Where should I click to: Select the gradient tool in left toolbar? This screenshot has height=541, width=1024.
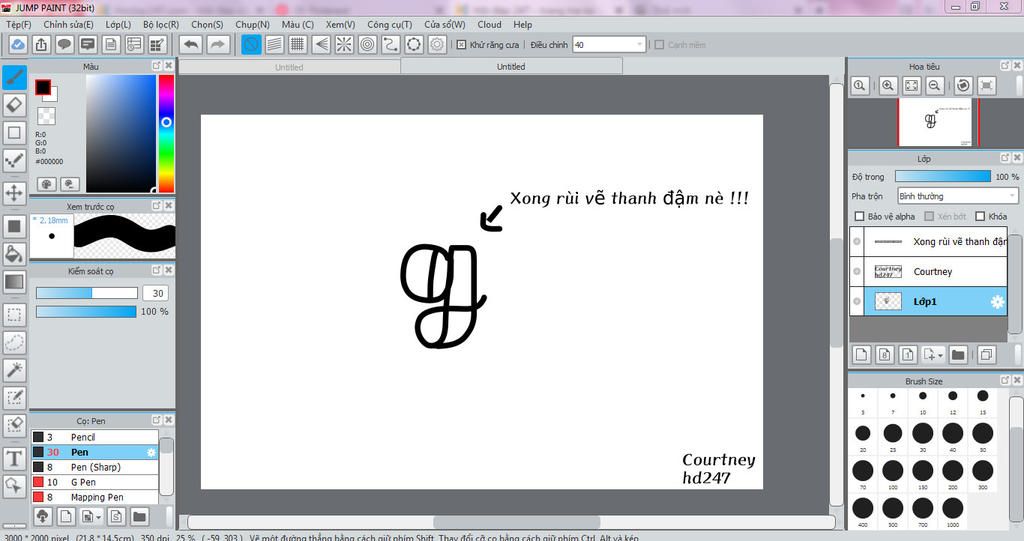(x=14, y=282)
